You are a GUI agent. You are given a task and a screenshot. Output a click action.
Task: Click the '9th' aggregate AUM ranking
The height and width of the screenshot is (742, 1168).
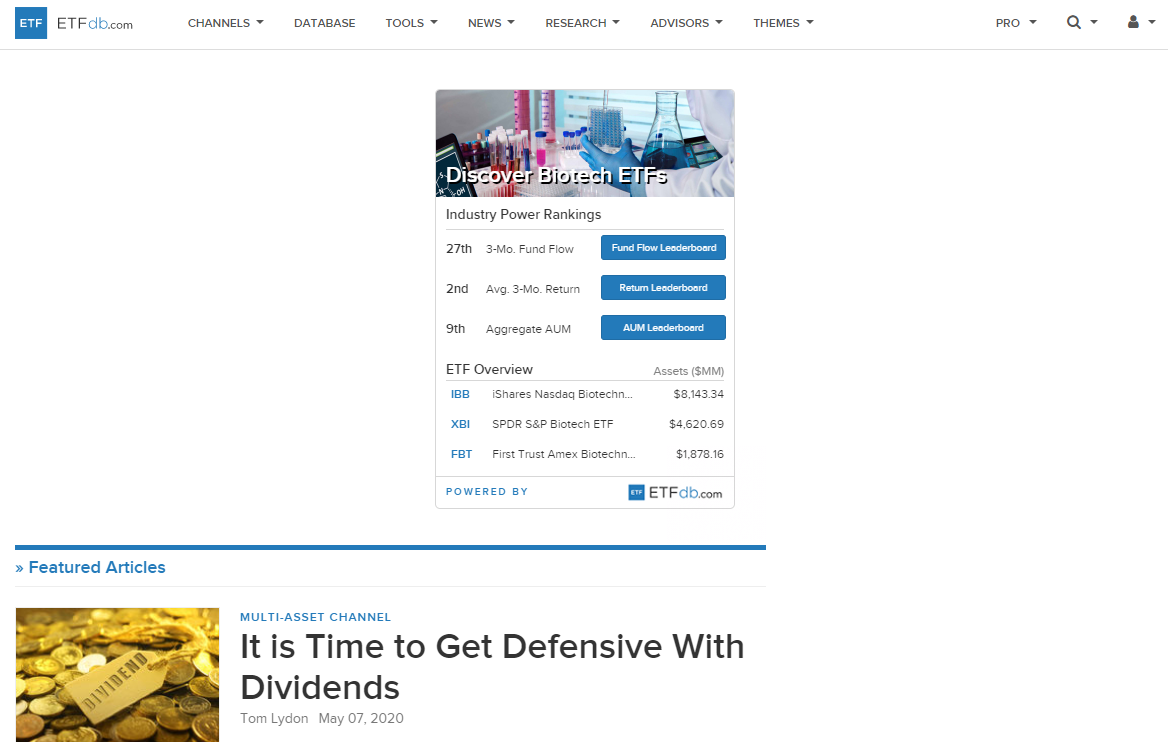455,329
